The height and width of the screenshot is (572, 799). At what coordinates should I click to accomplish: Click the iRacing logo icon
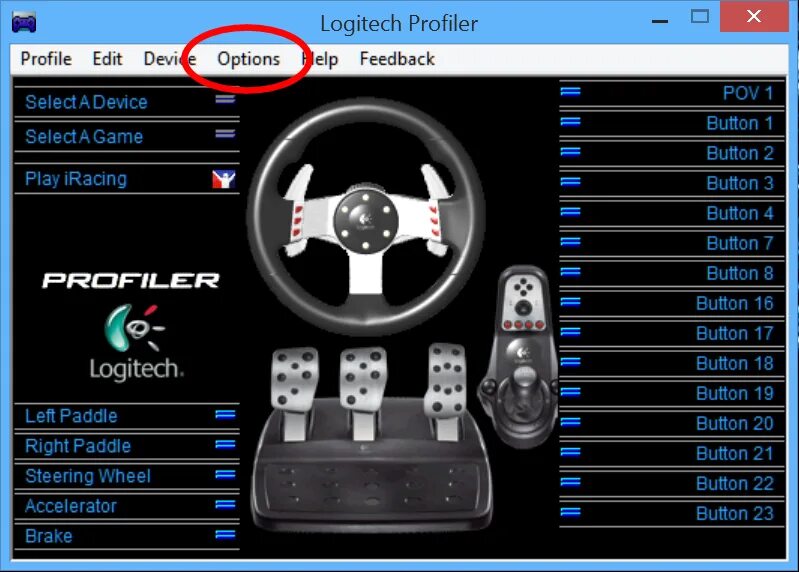[x=224, y=179]
